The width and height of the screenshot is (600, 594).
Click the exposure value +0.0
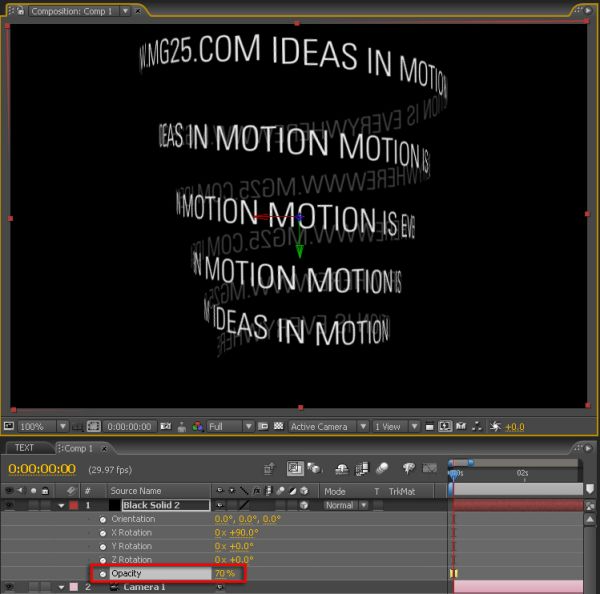point(515,427)
